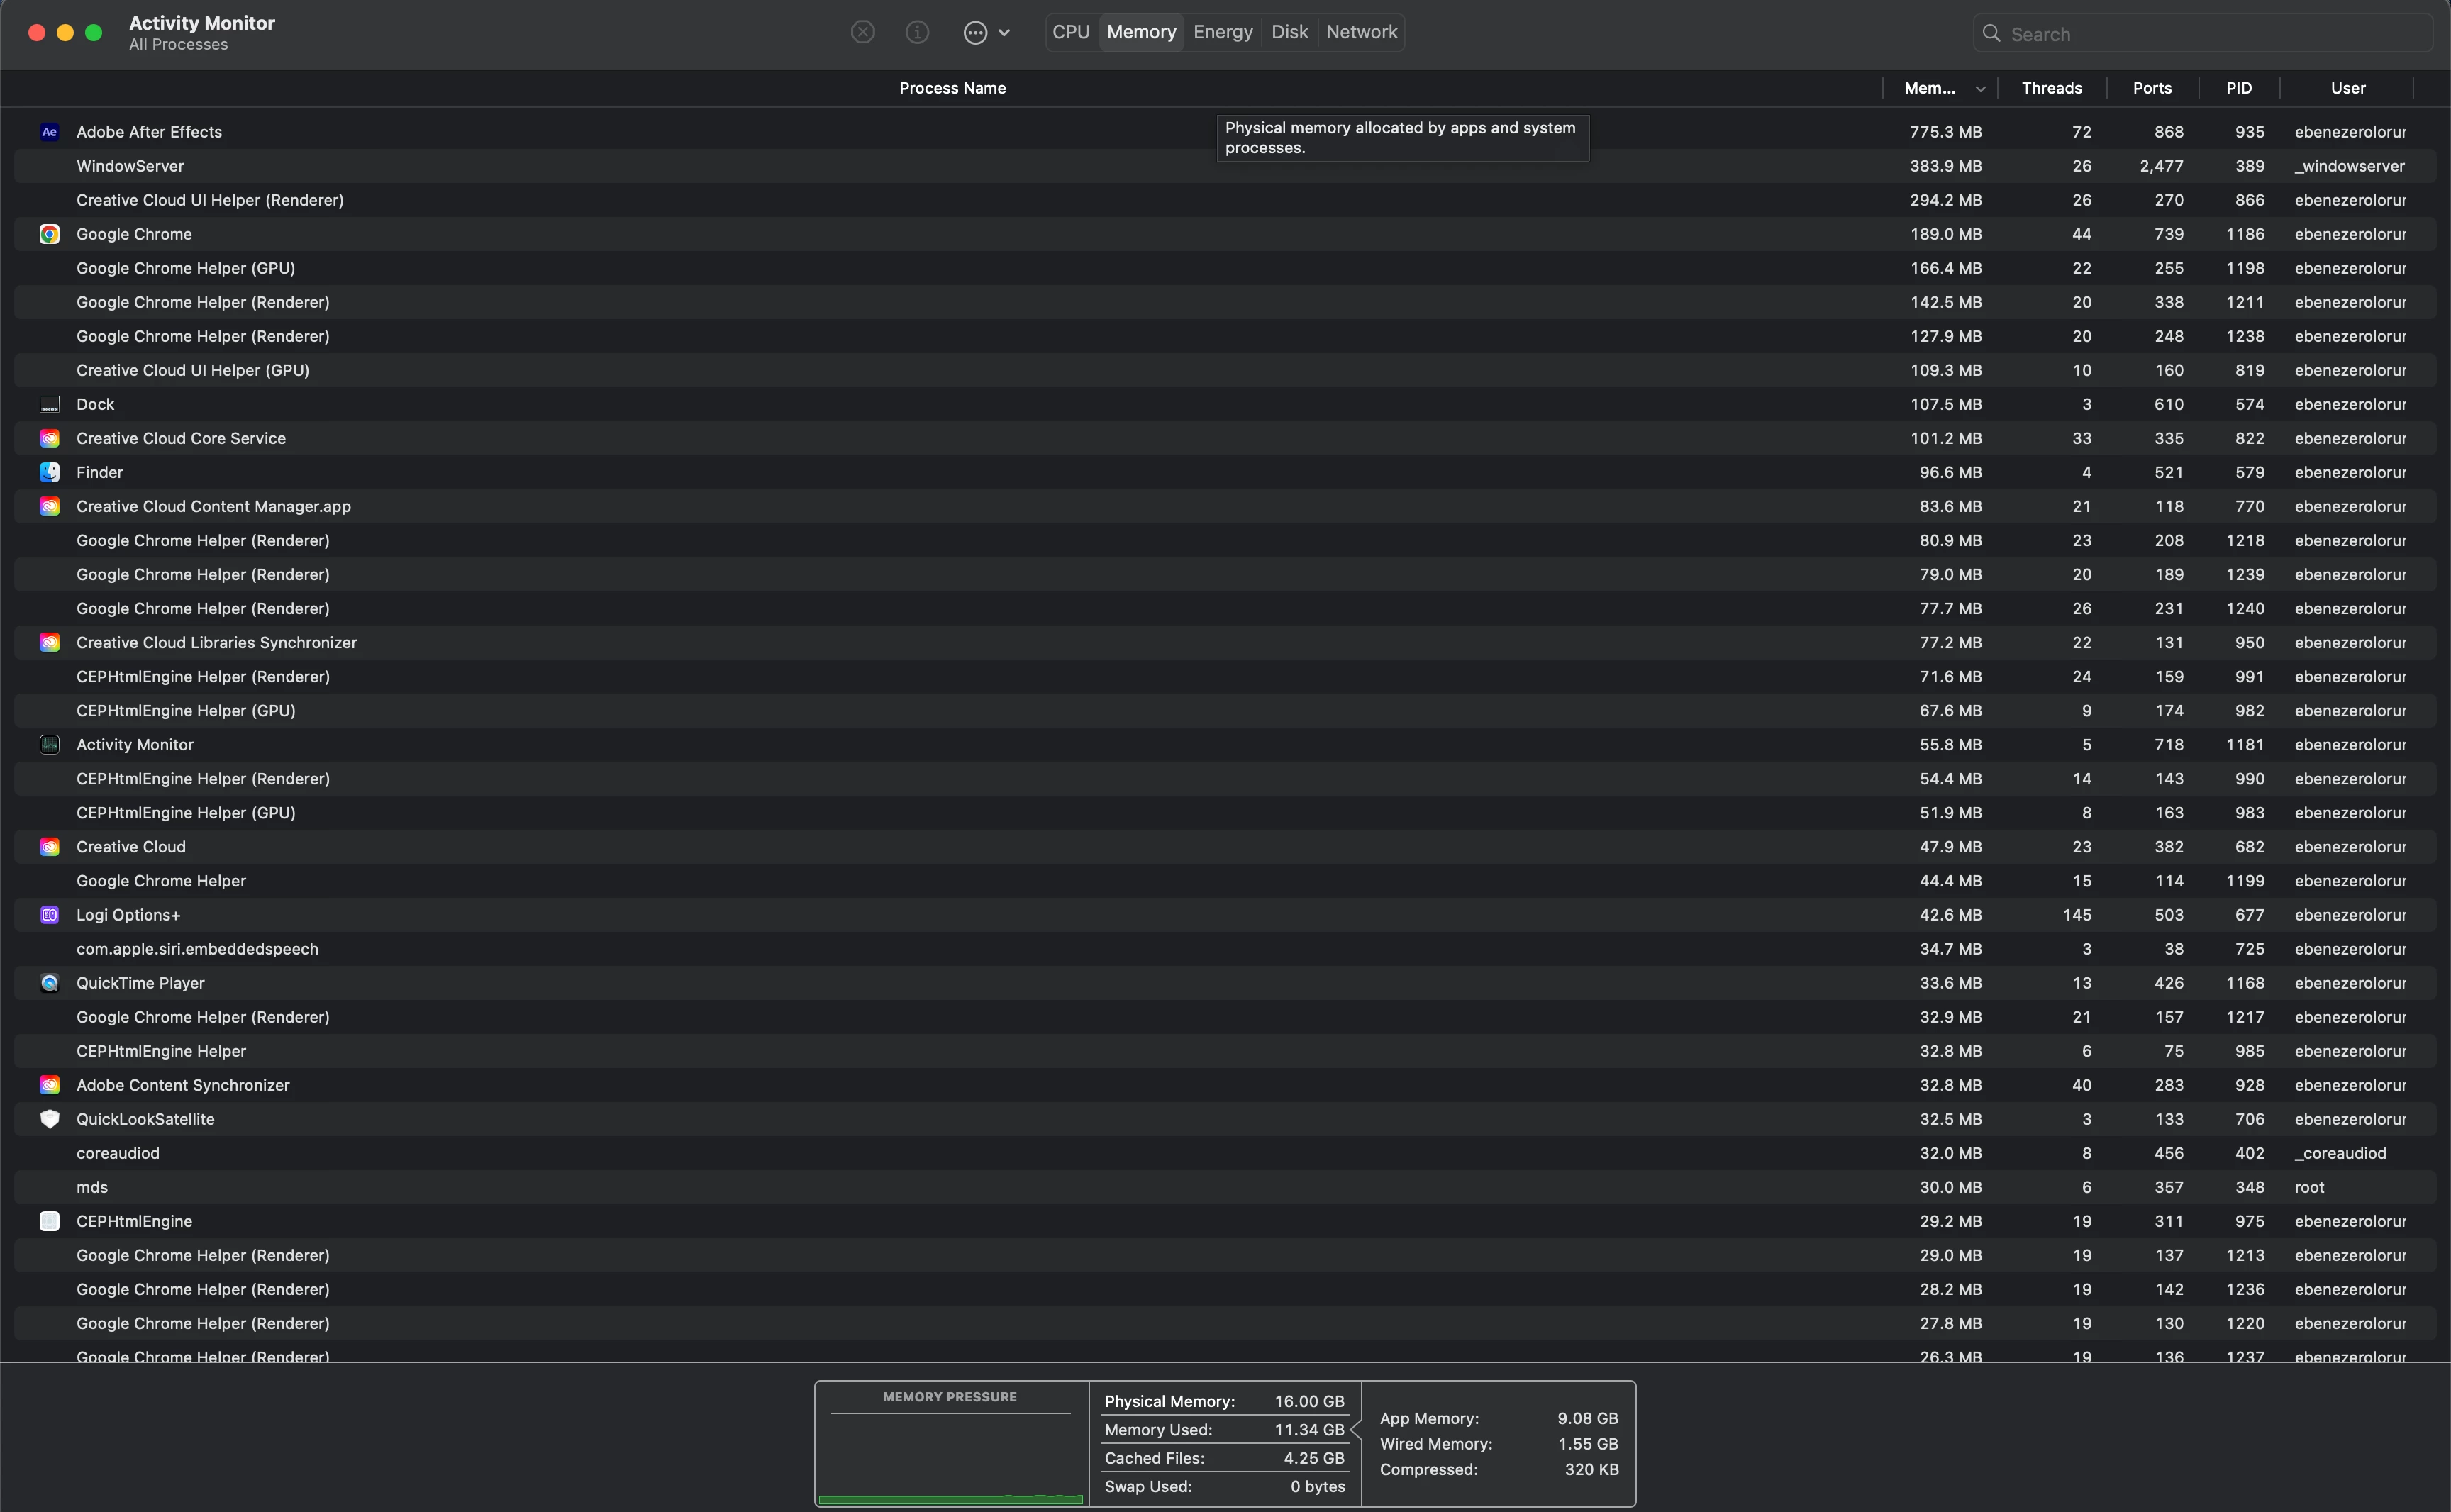Screen dimensions: 2451x1512
Task: Click the chevron beside the ellipsis button
Action: click(x=1004, y=33)
